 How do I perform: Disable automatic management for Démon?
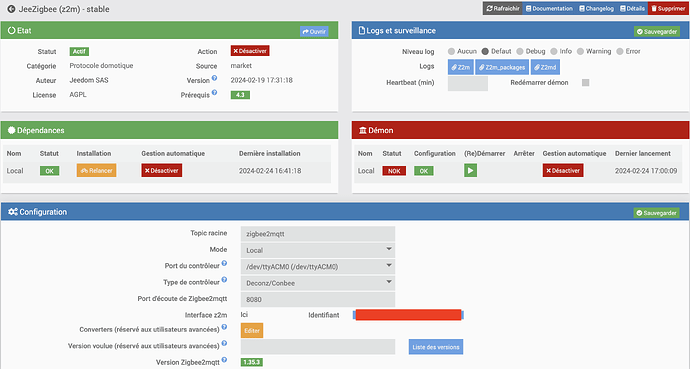[x=563, y=171]
